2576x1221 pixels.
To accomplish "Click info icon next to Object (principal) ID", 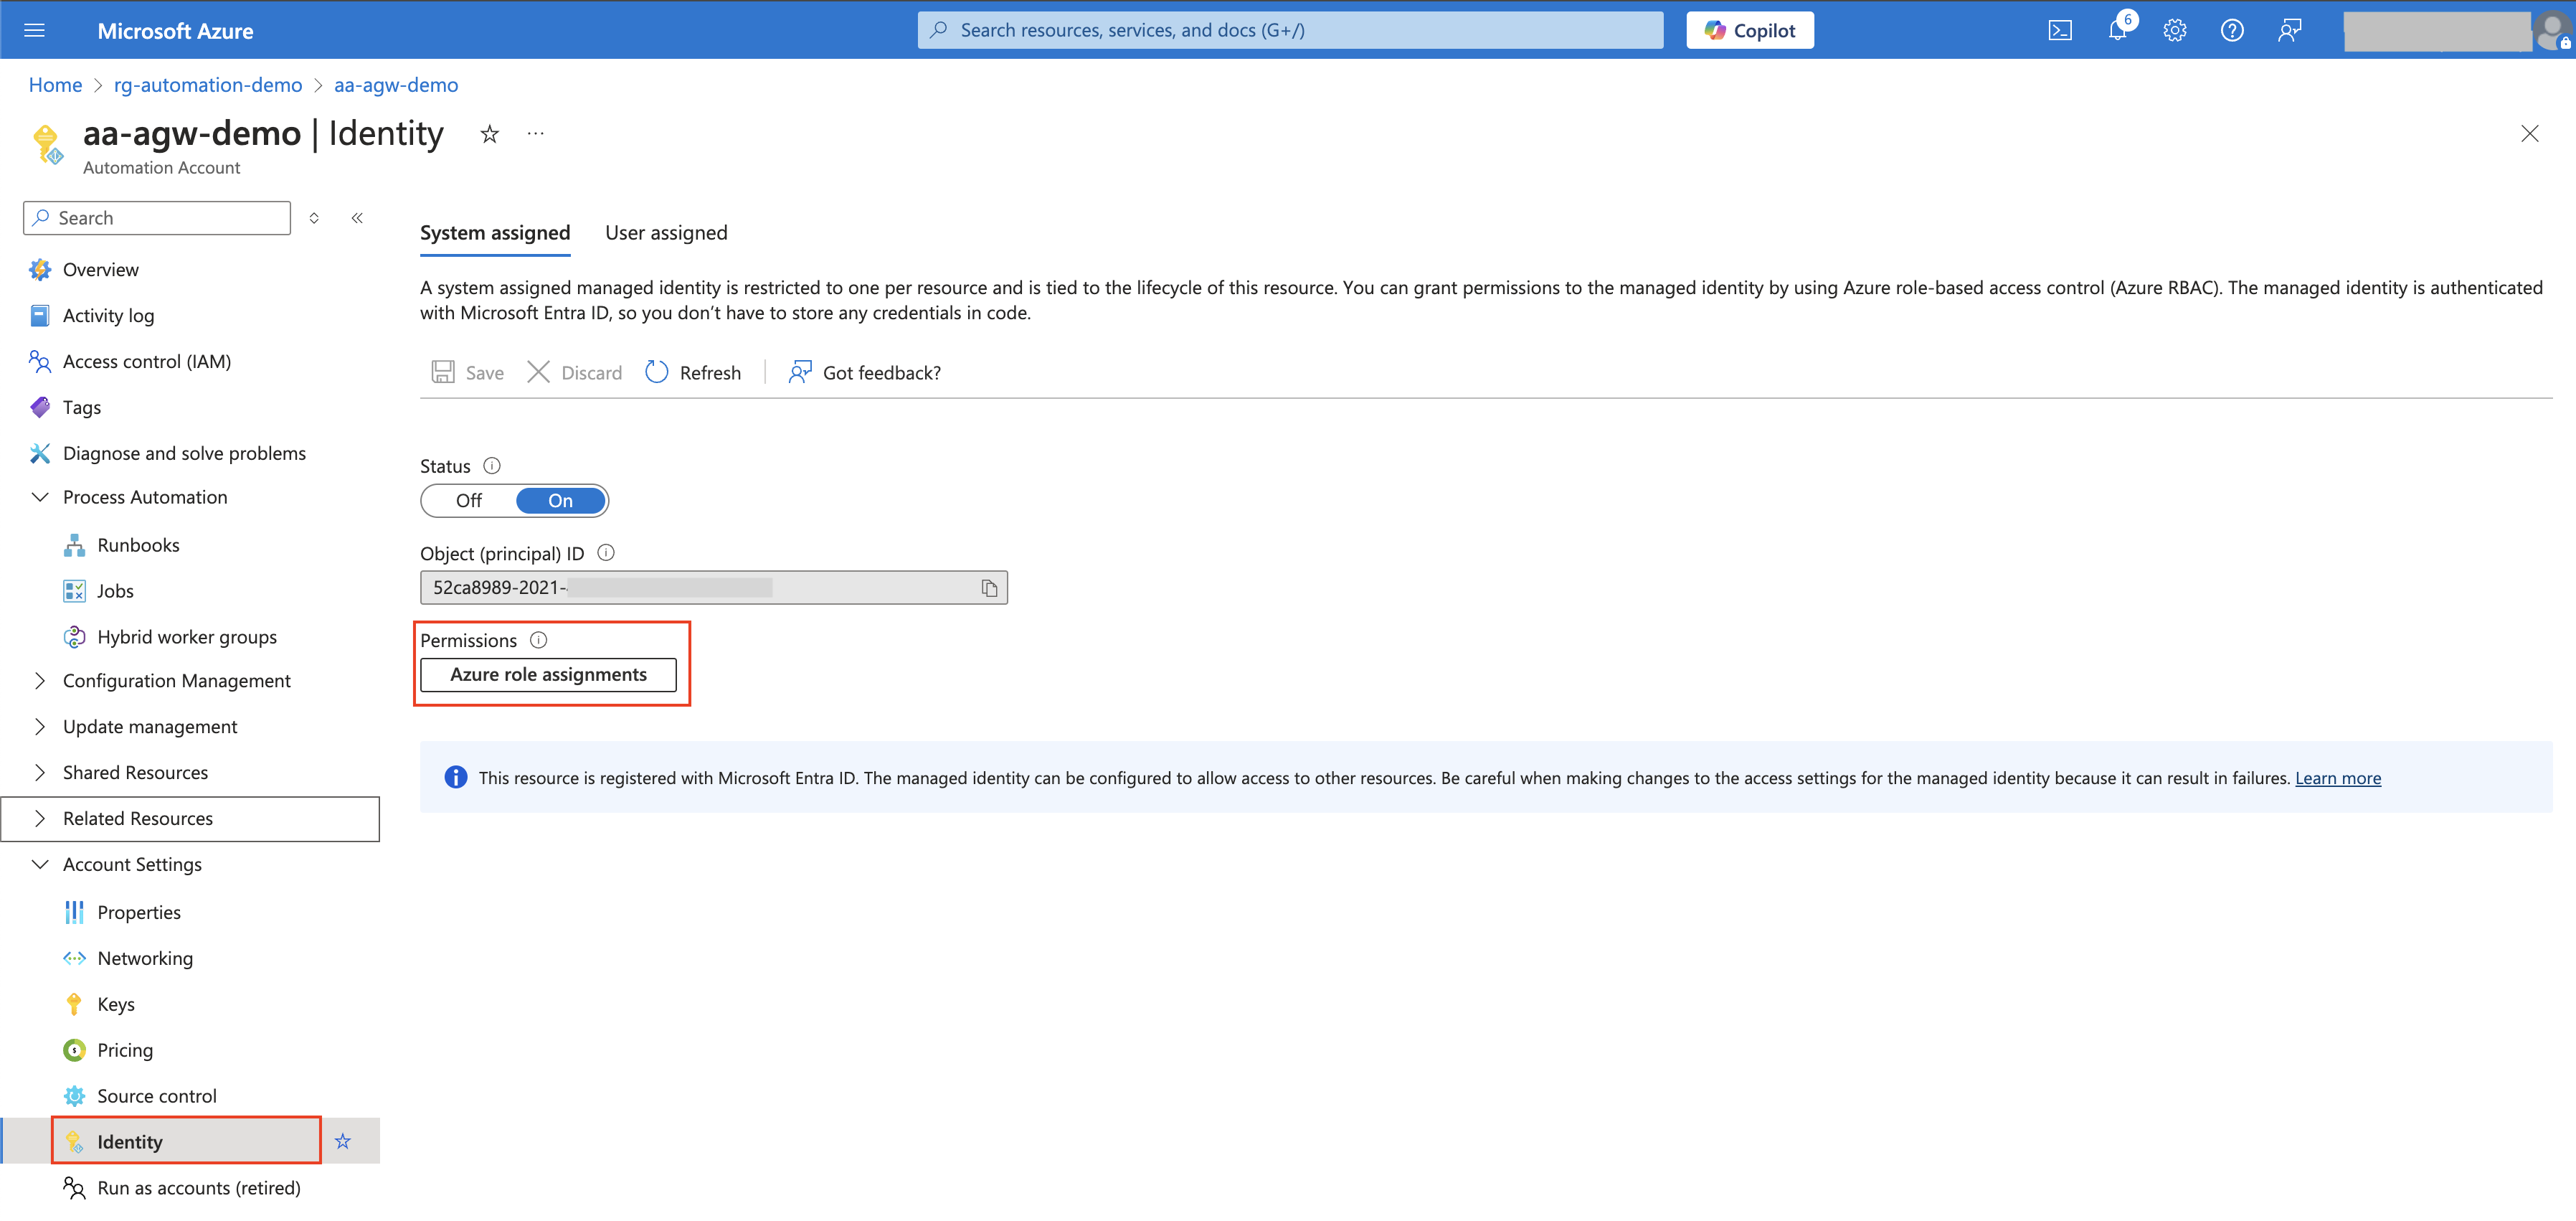I will click(605, 553).
